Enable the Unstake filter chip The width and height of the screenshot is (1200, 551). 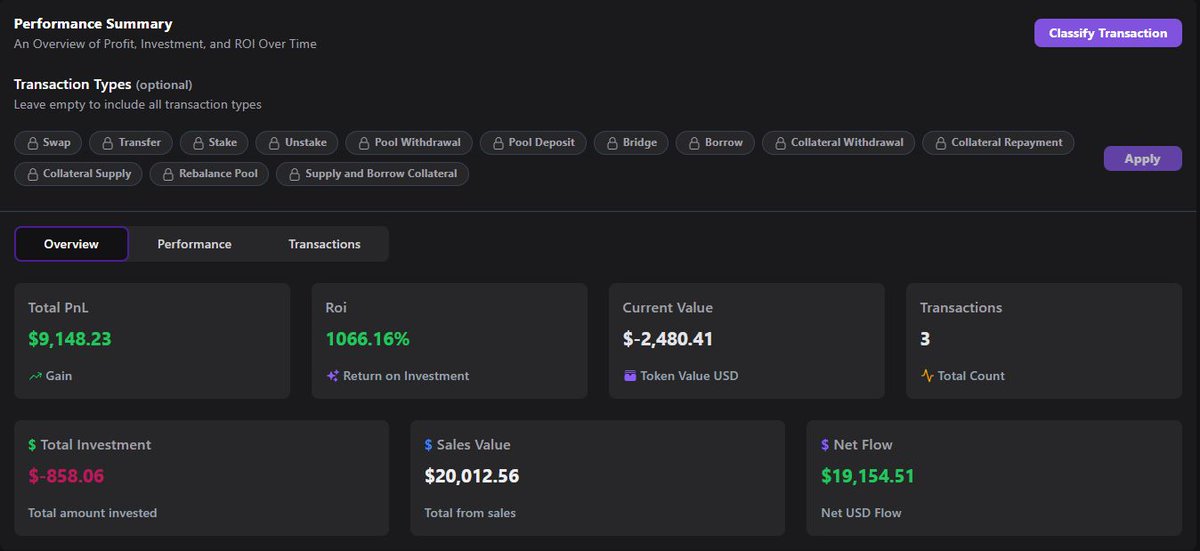click(297, 143)
